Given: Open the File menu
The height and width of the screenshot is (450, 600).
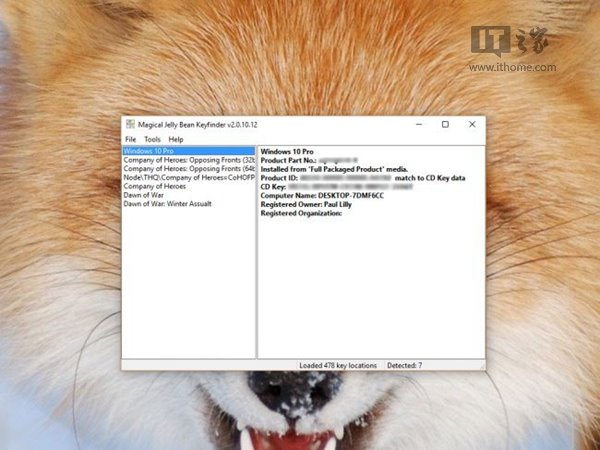Looking at the screenshot, I should point(130,139).
